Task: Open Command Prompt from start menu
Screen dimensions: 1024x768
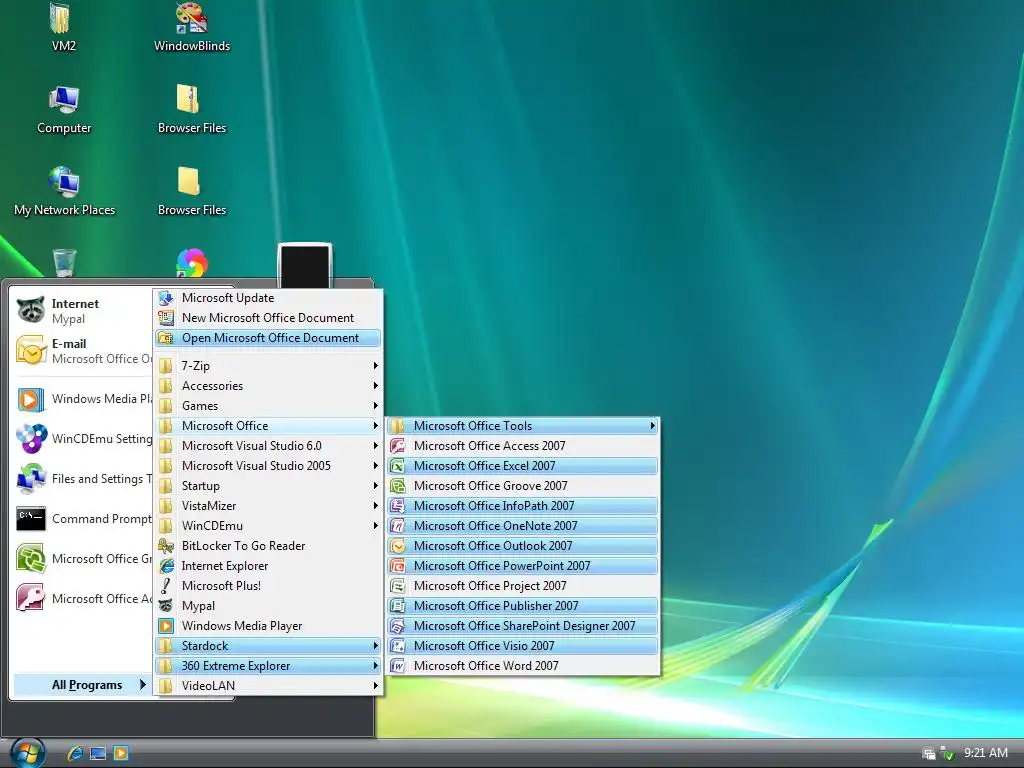Action: [x=83, y=519]
